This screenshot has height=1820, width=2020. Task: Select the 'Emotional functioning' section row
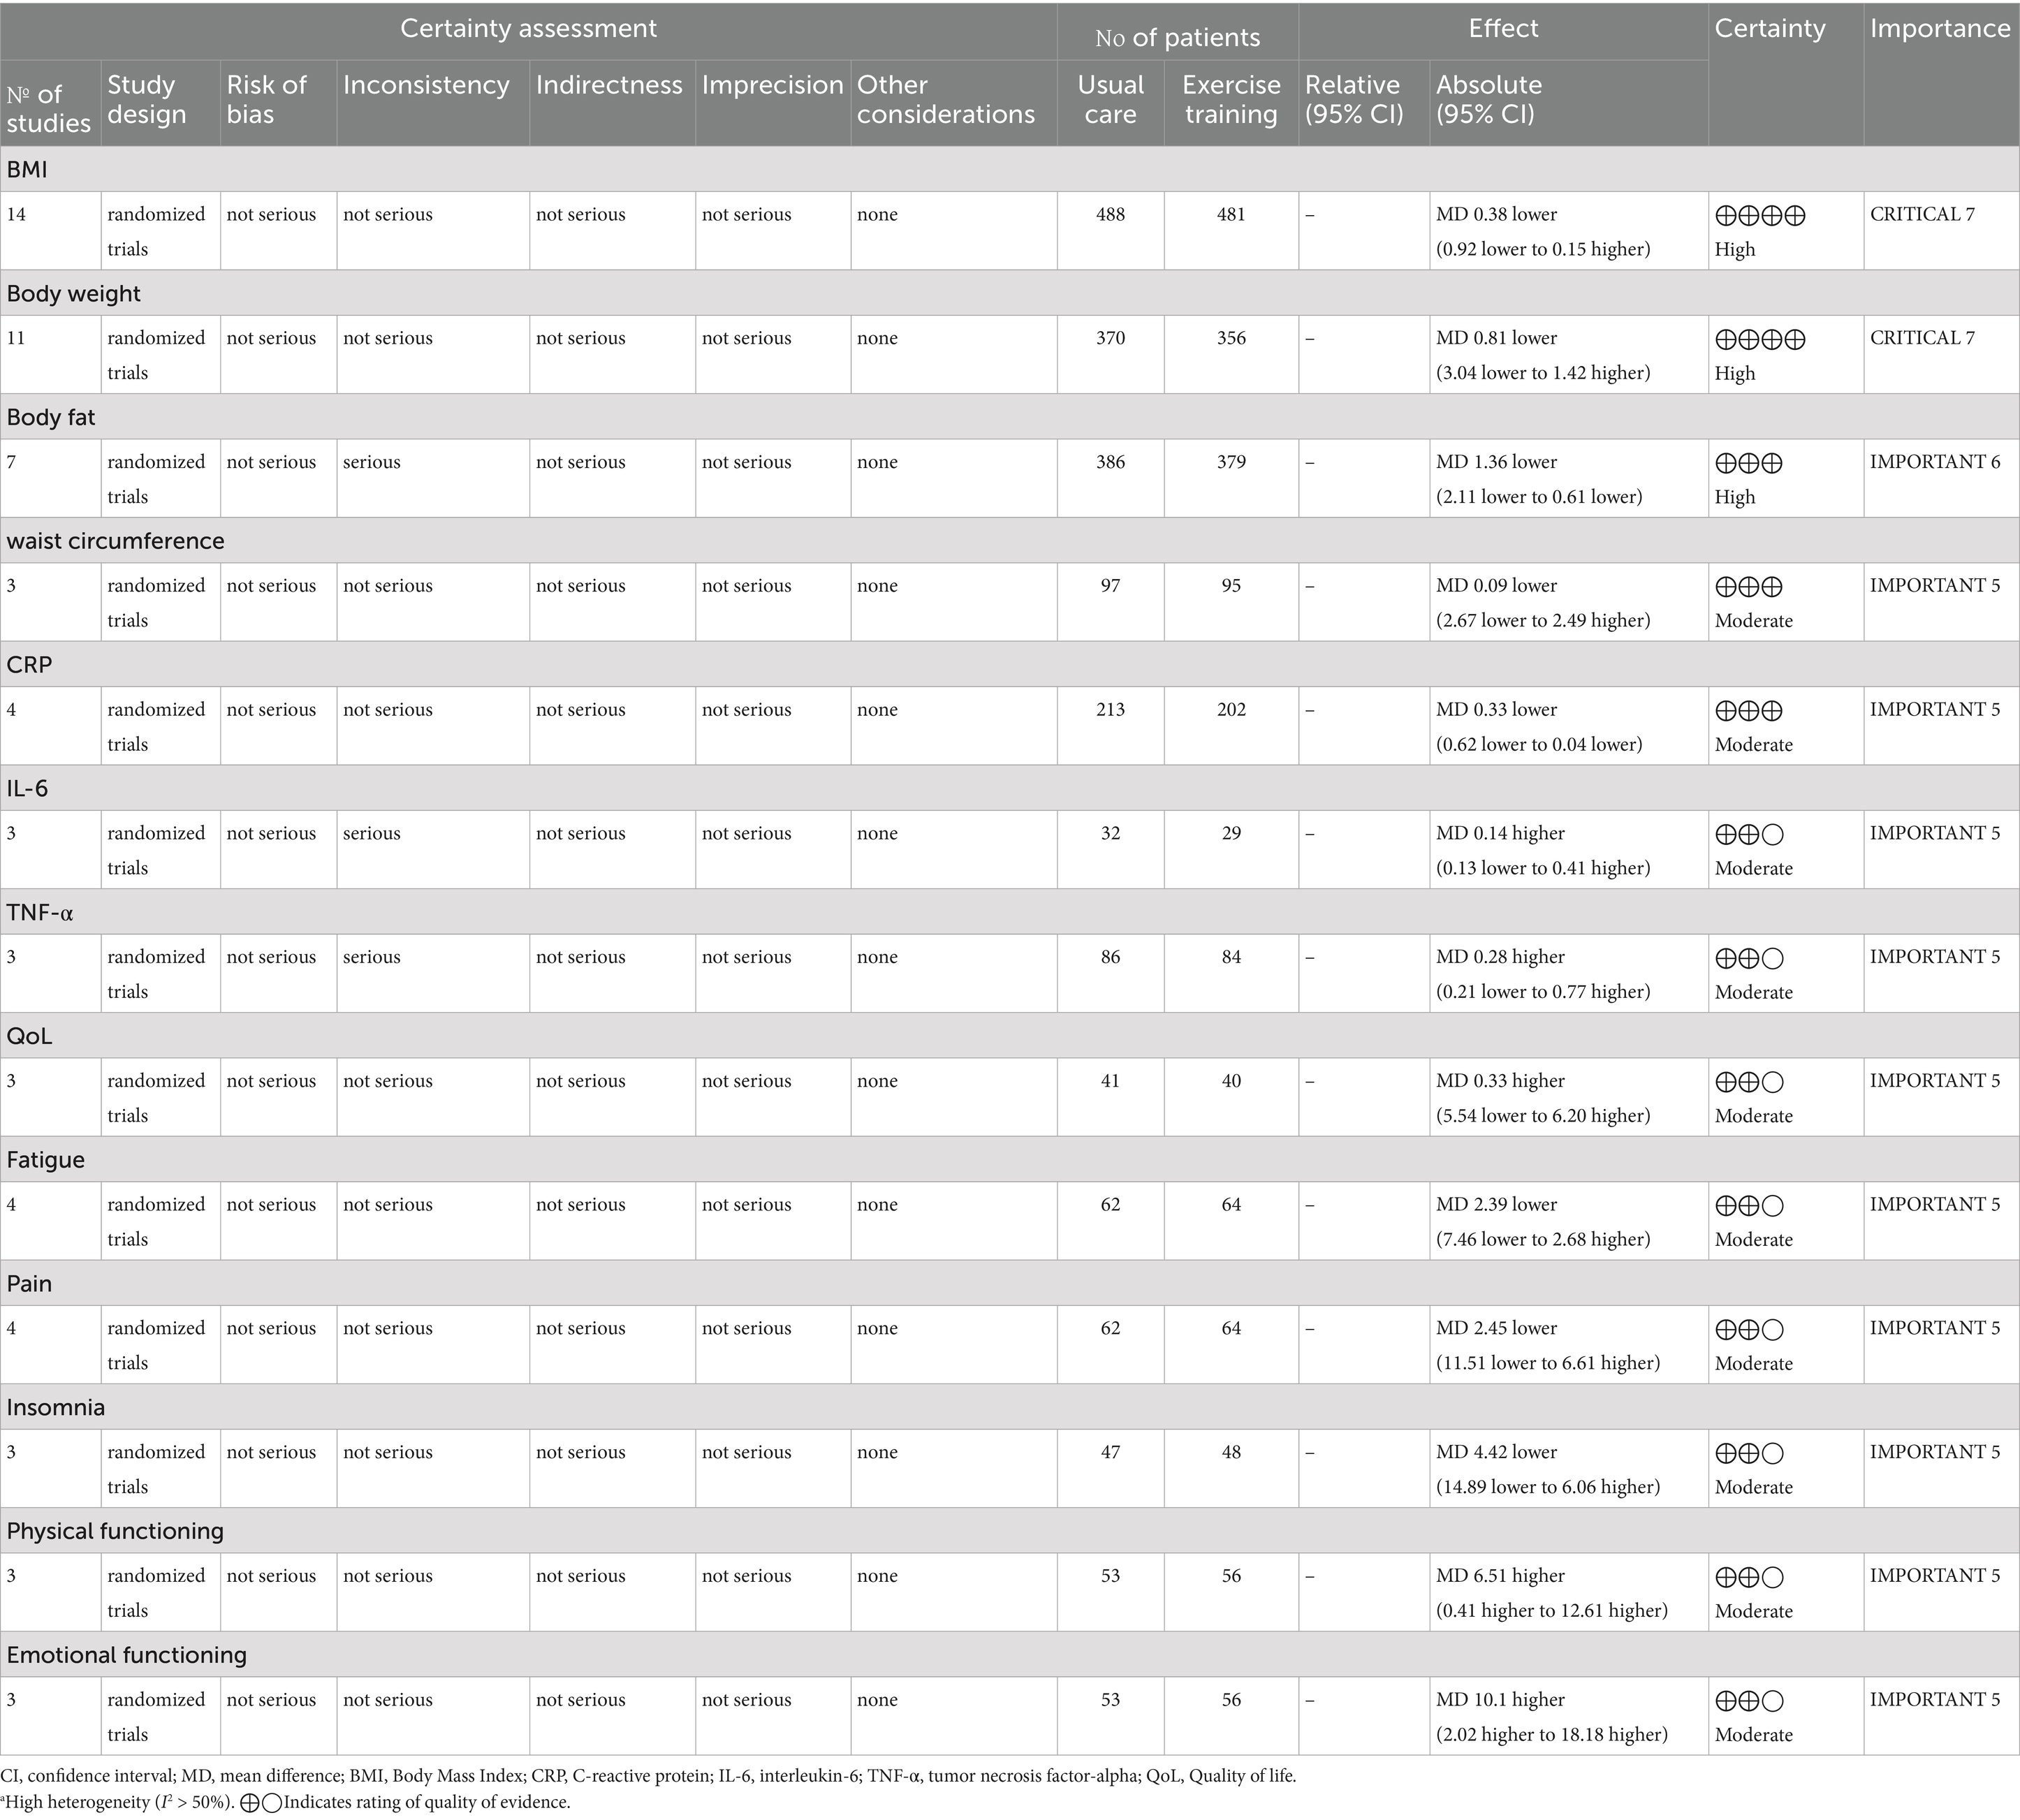(x=1010, y=1655)
